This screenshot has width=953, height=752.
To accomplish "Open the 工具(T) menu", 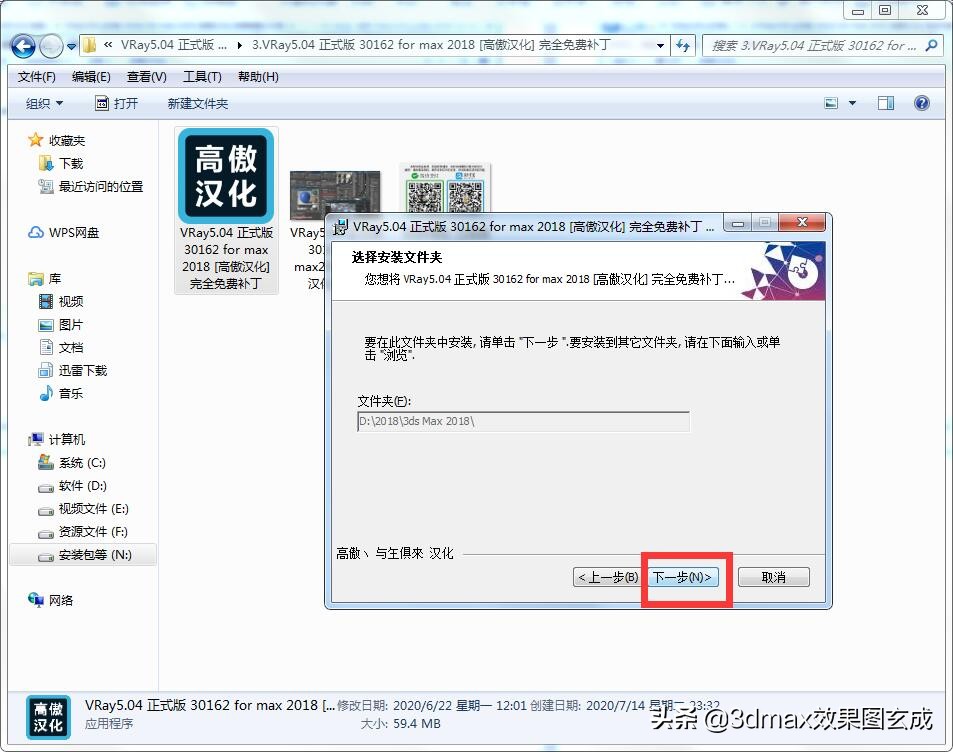I will [202, 77].
